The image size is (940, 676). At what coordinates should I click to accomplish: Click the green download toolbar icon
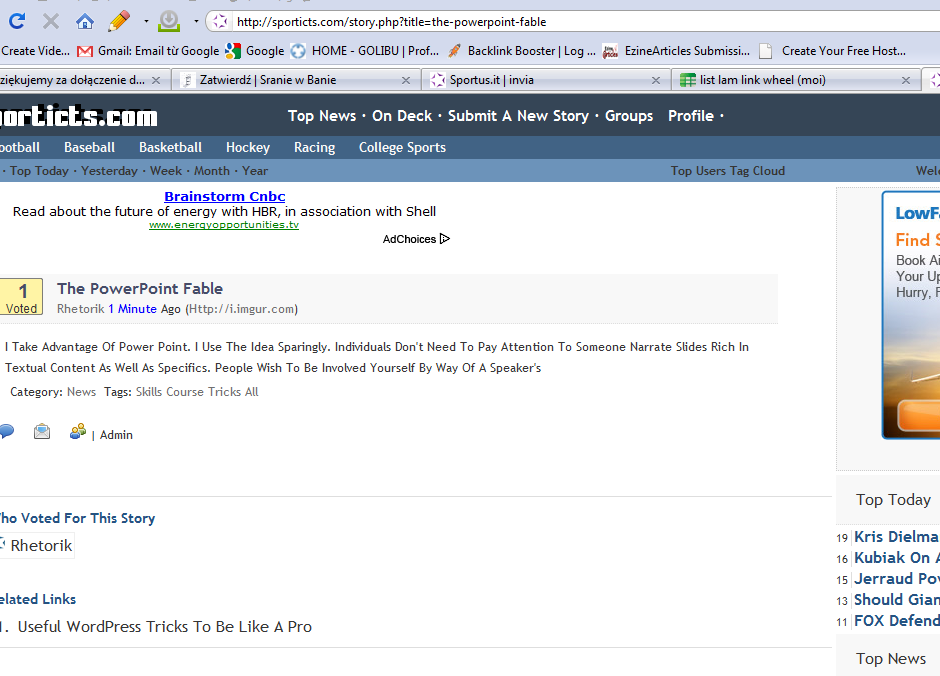pyautogui.click(x=169, y=22)
